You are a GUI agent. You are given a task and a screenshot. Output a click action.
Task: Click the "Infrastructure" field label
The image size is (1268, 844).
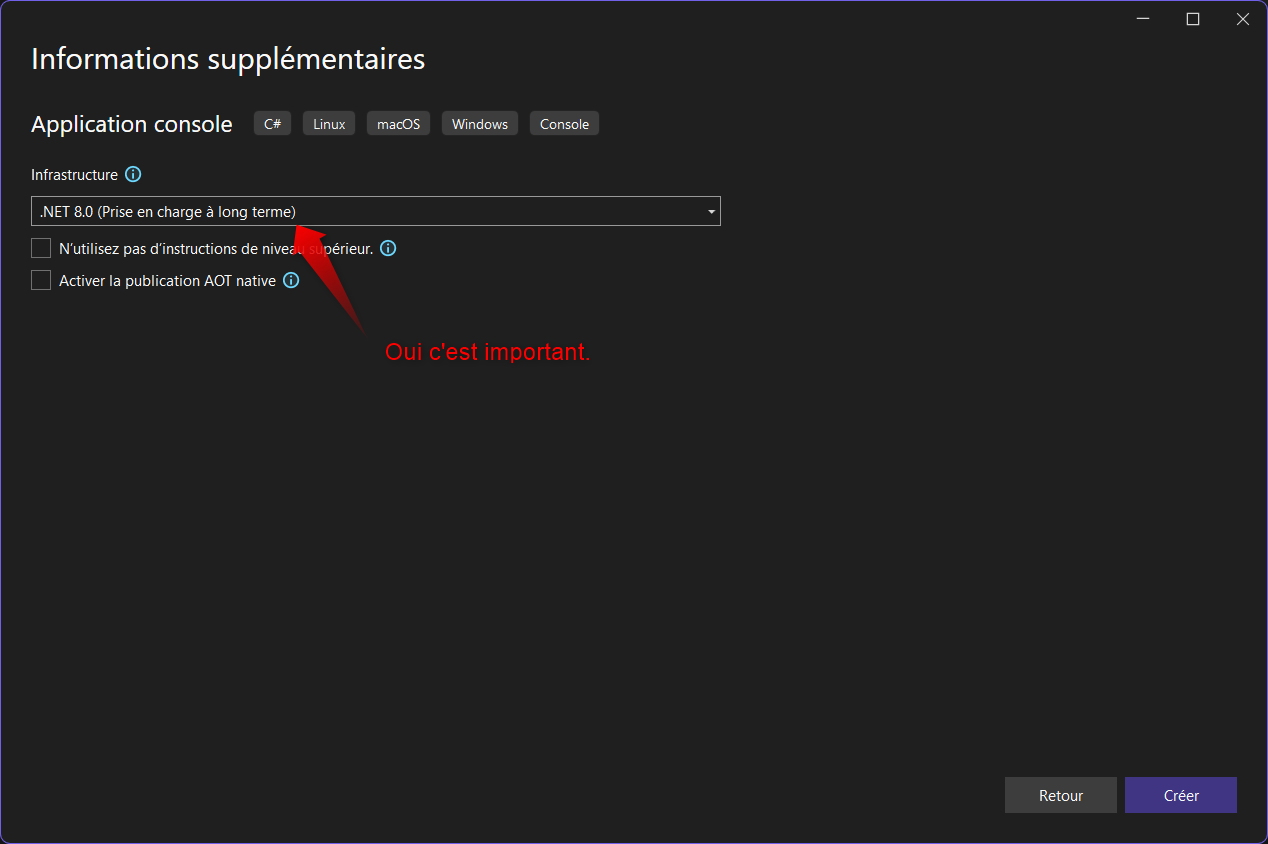pos(74,175)
